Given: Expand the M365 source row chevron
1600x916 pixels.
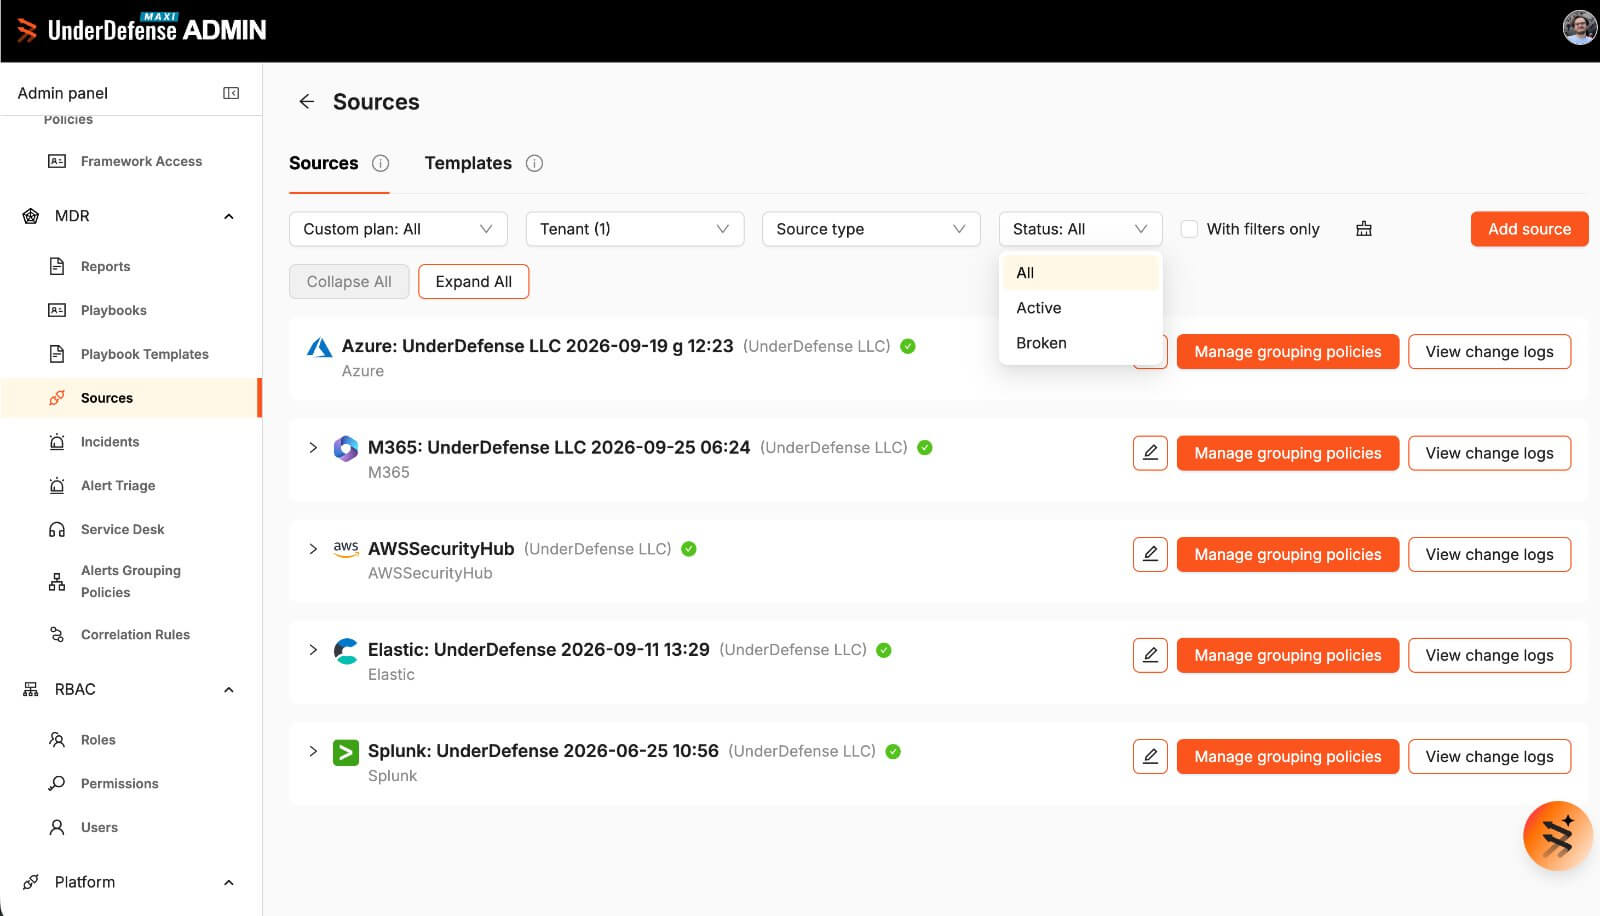Looking at the screenshot, I should pyautogui.click(x=313, y=448).
